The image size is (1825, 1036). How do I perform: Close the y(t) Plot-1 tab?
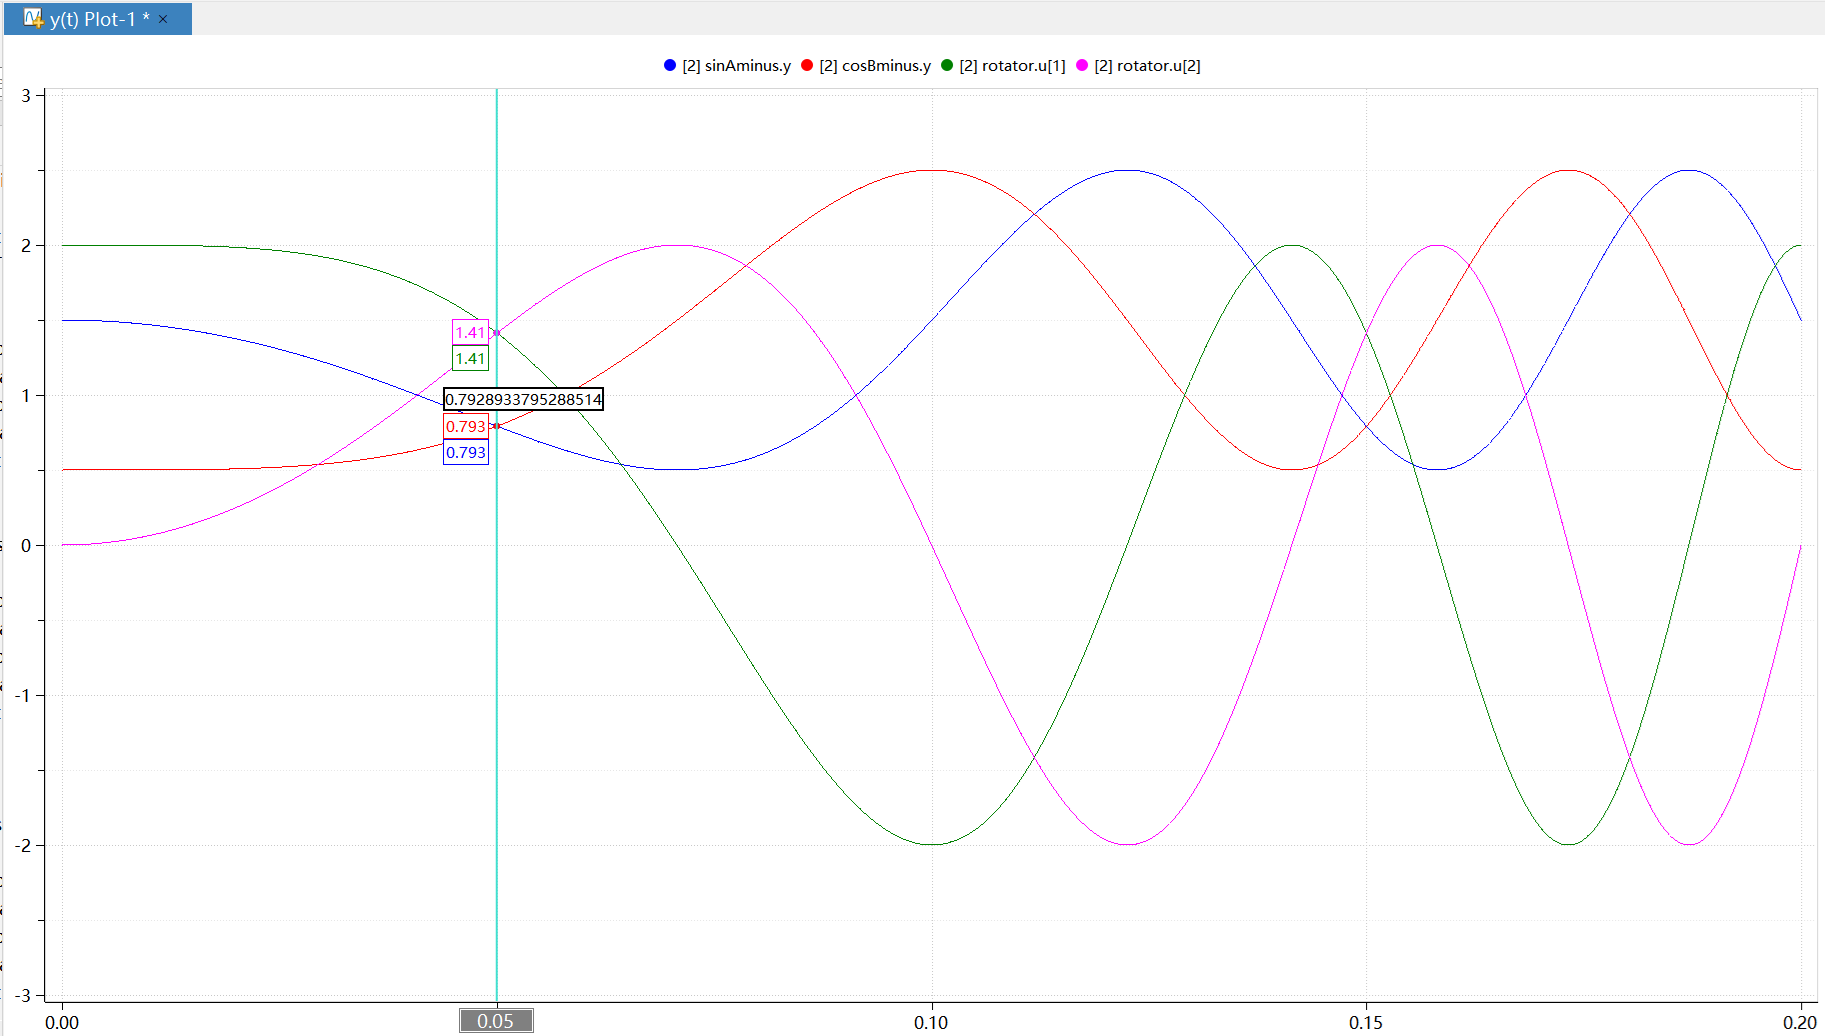(x=163, y=19)
